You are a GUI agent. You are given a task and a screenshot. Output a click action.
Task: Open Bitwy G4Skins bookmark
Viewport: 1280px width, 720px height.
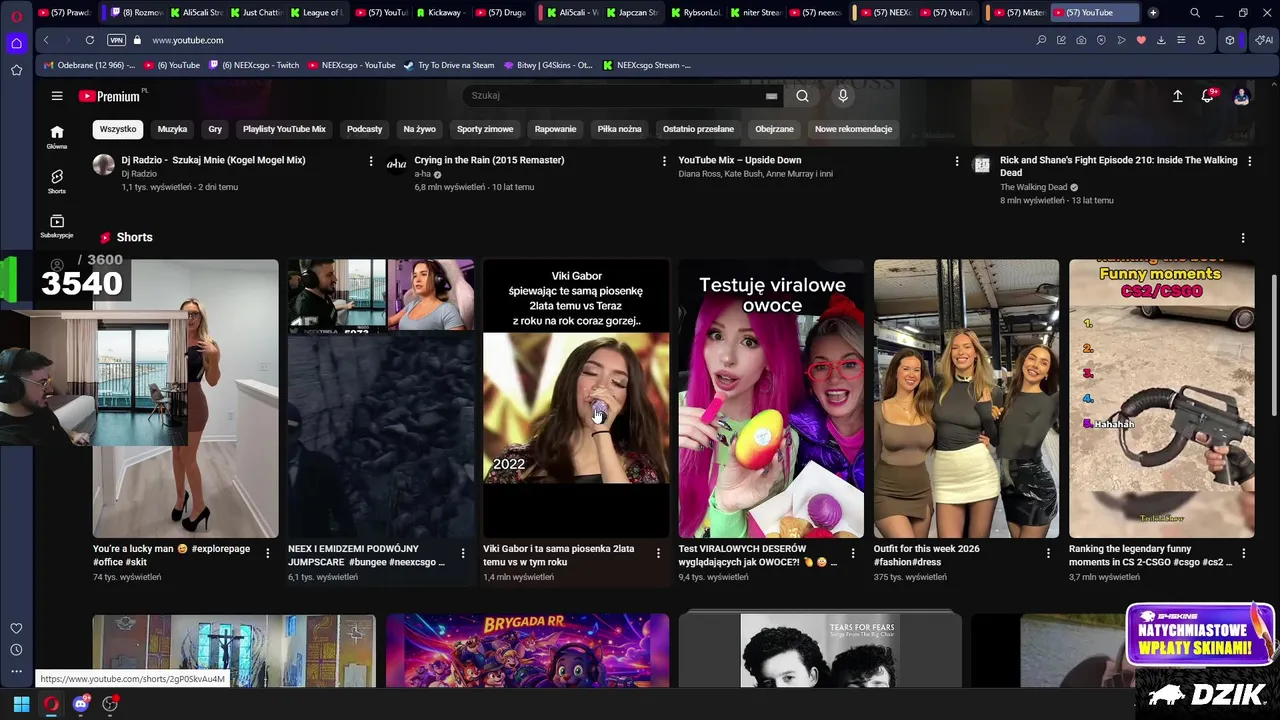click(x=548, y=65)
